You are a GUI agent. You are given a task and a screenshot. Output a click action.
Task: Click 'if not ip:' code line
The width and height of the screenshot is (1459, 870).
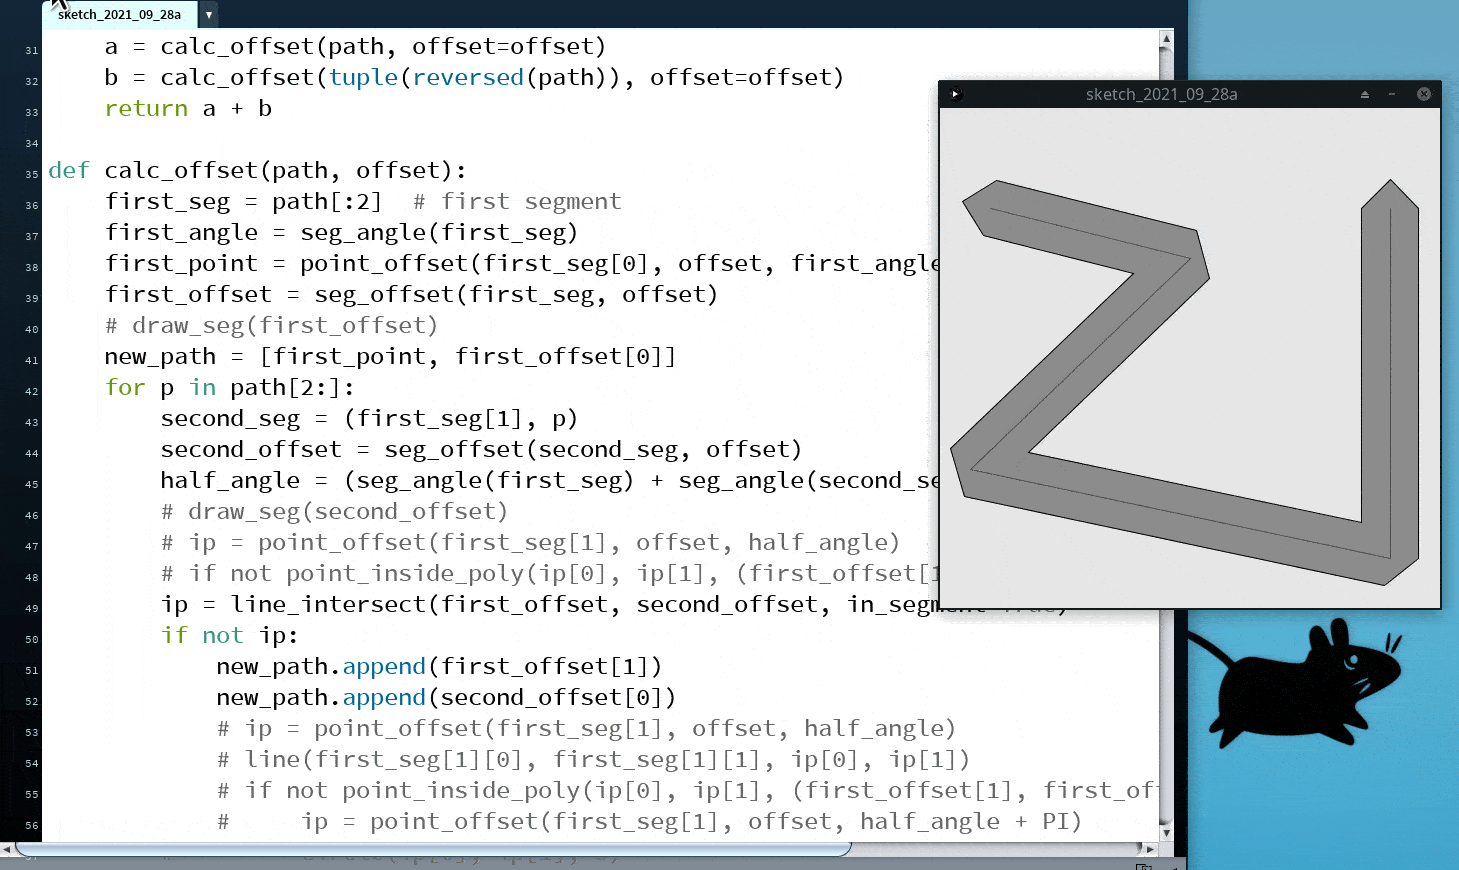pyautogui.click(x=229, y=636)
